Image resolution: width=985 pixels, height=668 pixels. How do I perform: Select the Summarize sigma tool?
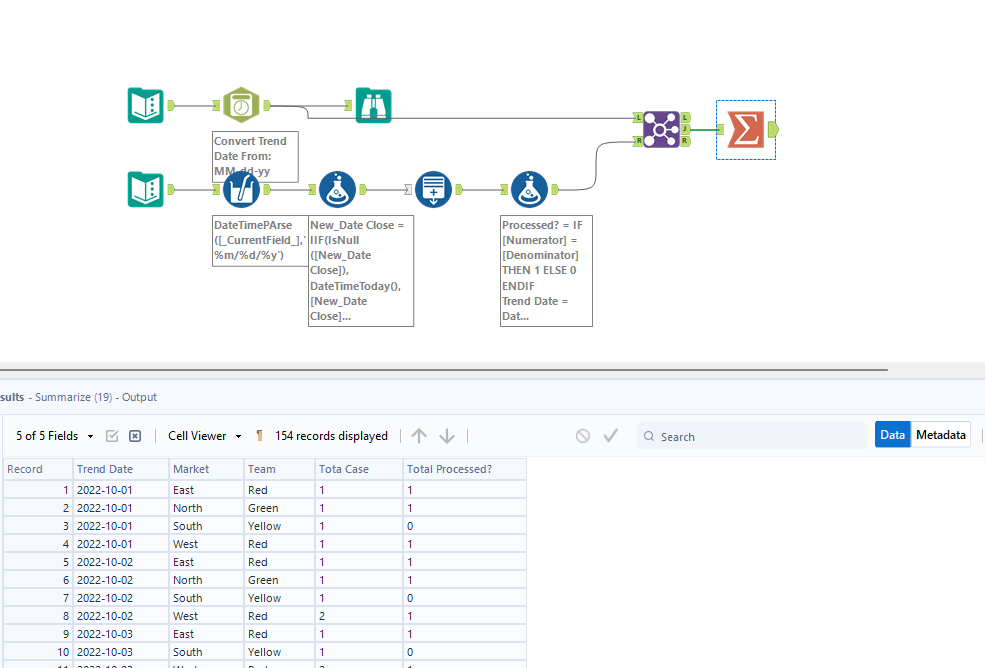(746, 129)
